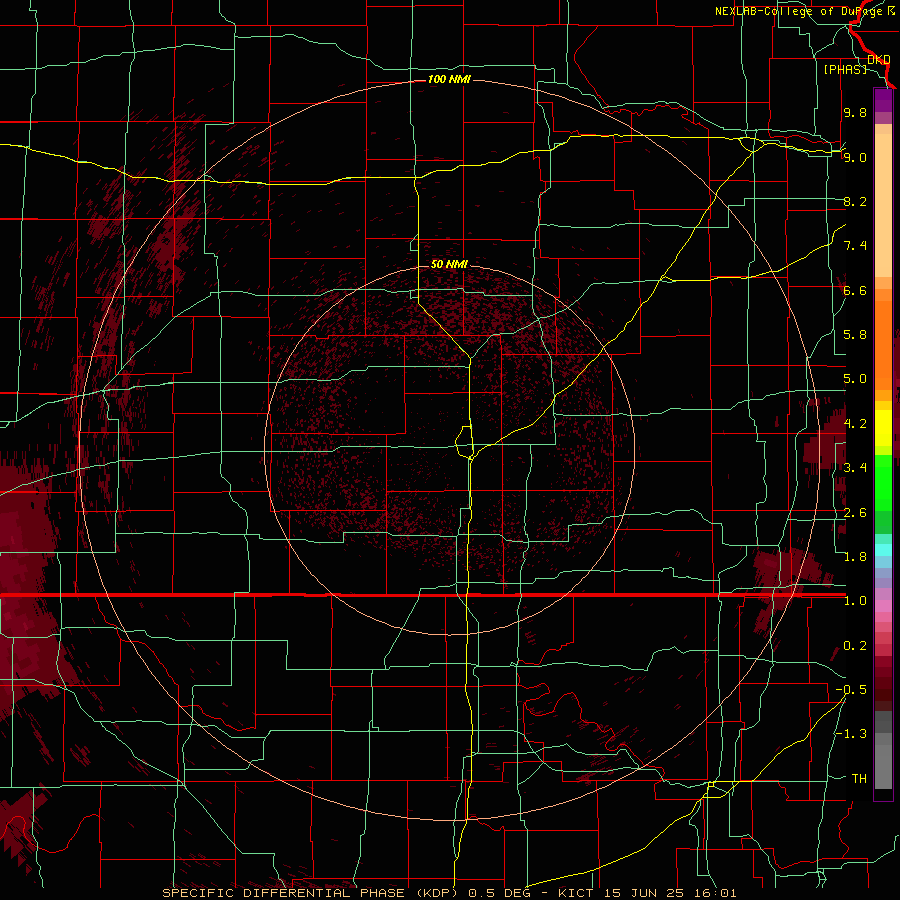This screenshot has width=900, height=900.
Task: Click the 0.2 scale value
Action: [855, 646]
